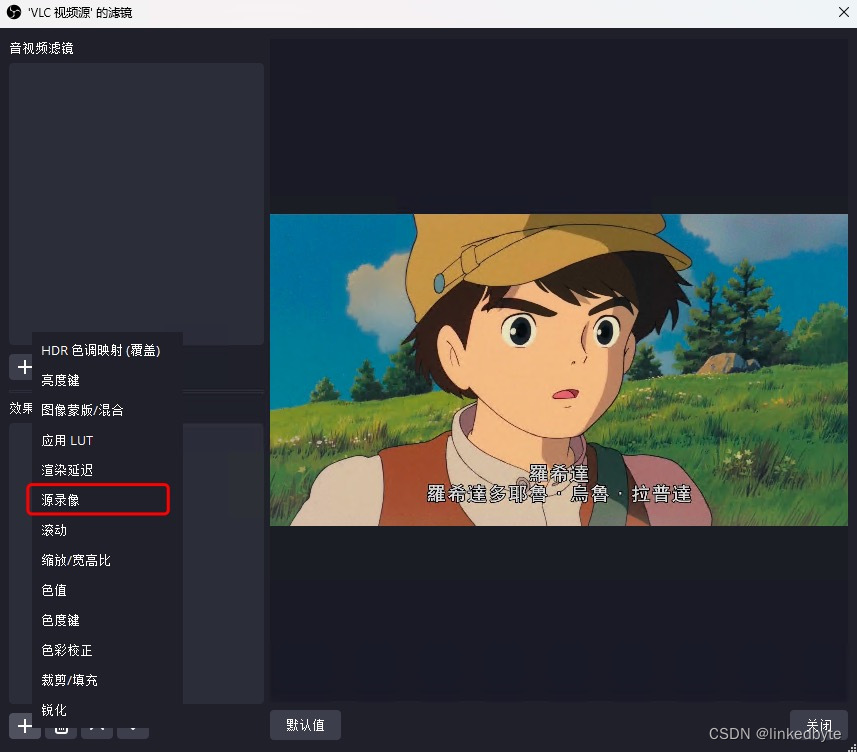Click the 默认值 button
The width and height of the screenshot is (857, 752).
(306, 725)
